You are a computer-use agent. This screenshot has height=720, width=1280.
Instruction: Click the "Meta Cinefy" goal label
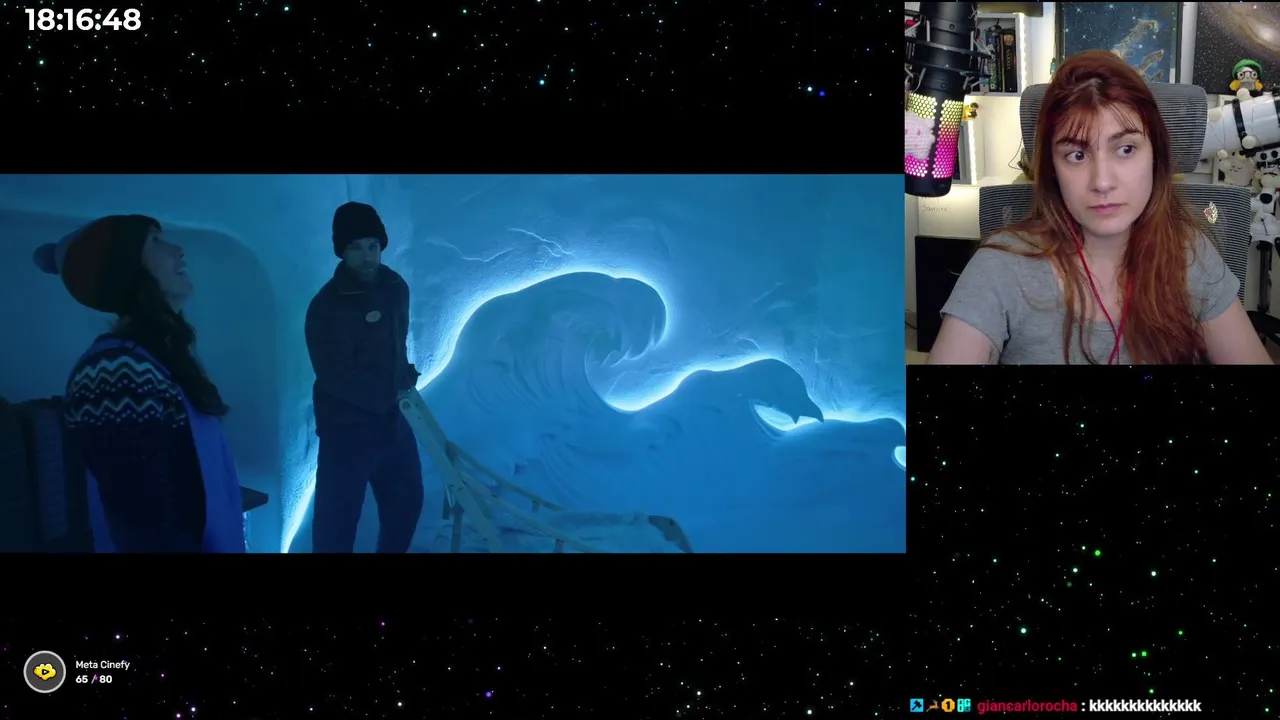(x=102, y=665)
